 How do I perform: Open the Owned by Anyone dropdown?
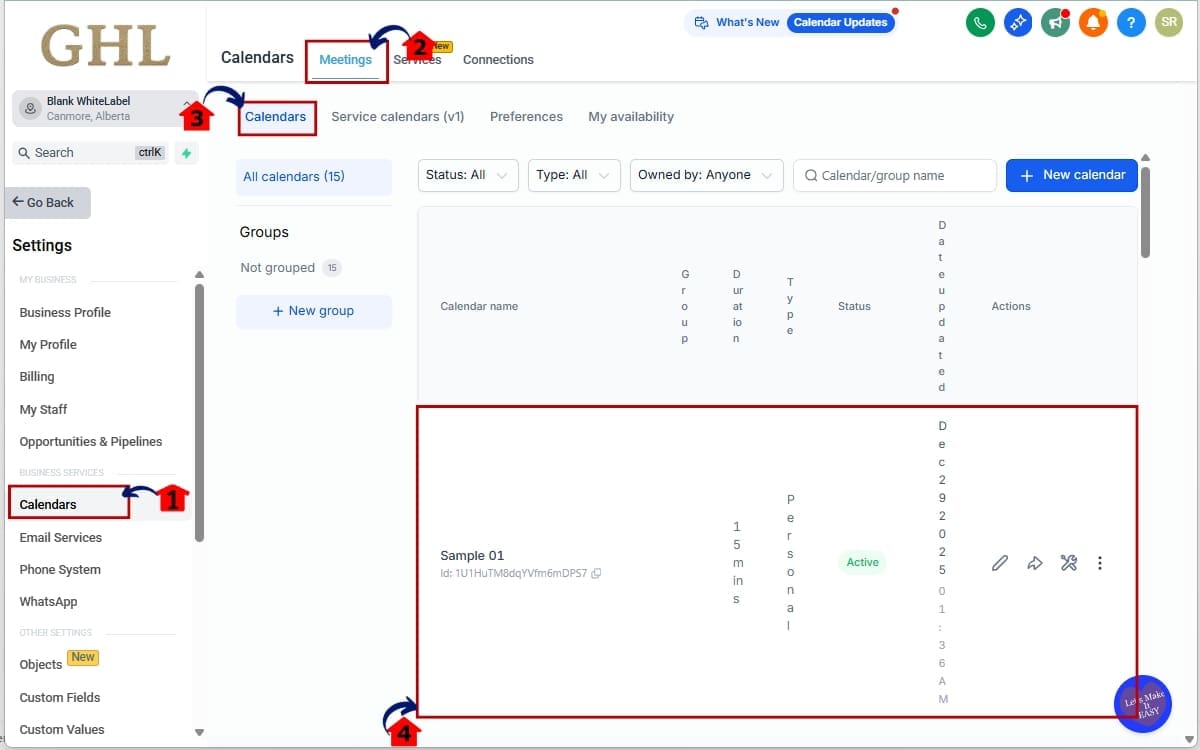(706, 174)
